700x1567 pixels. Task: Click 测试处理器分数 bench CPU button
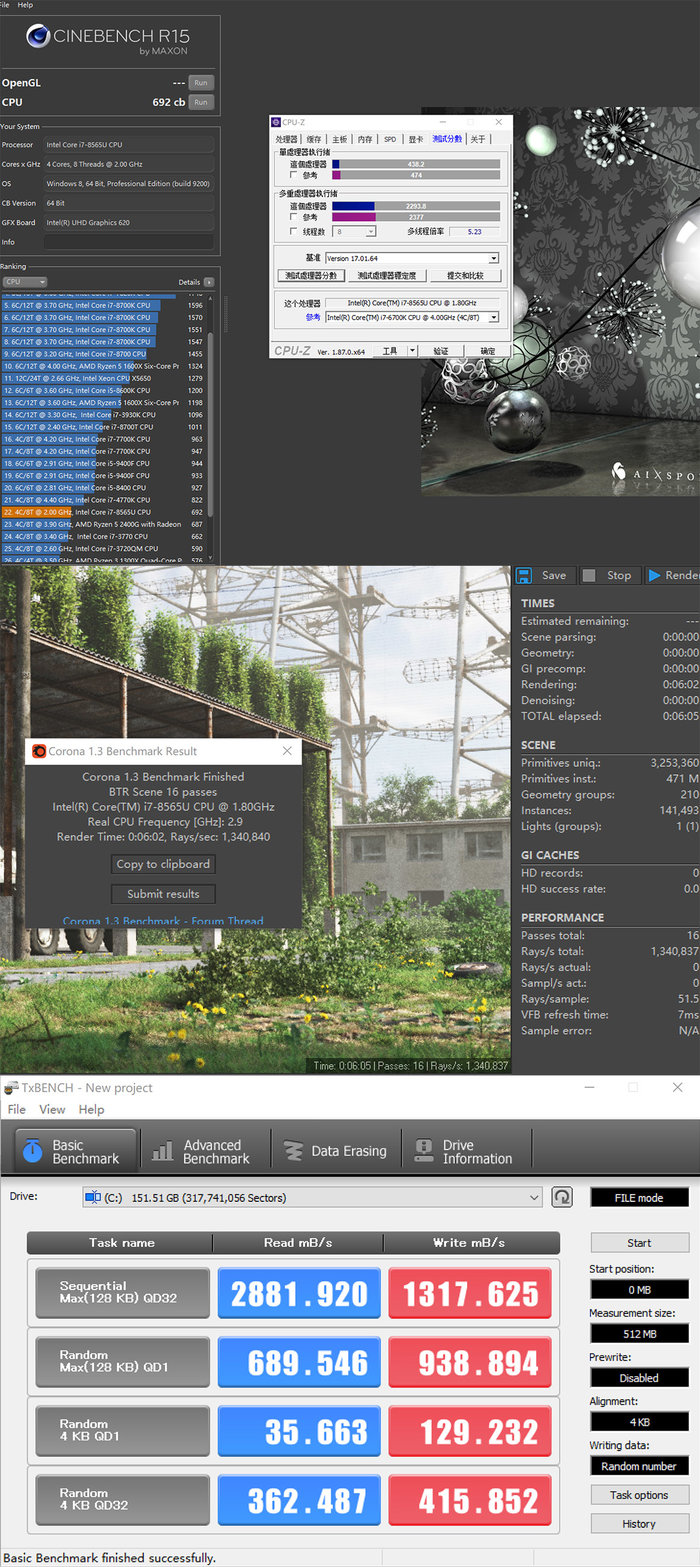311,275
